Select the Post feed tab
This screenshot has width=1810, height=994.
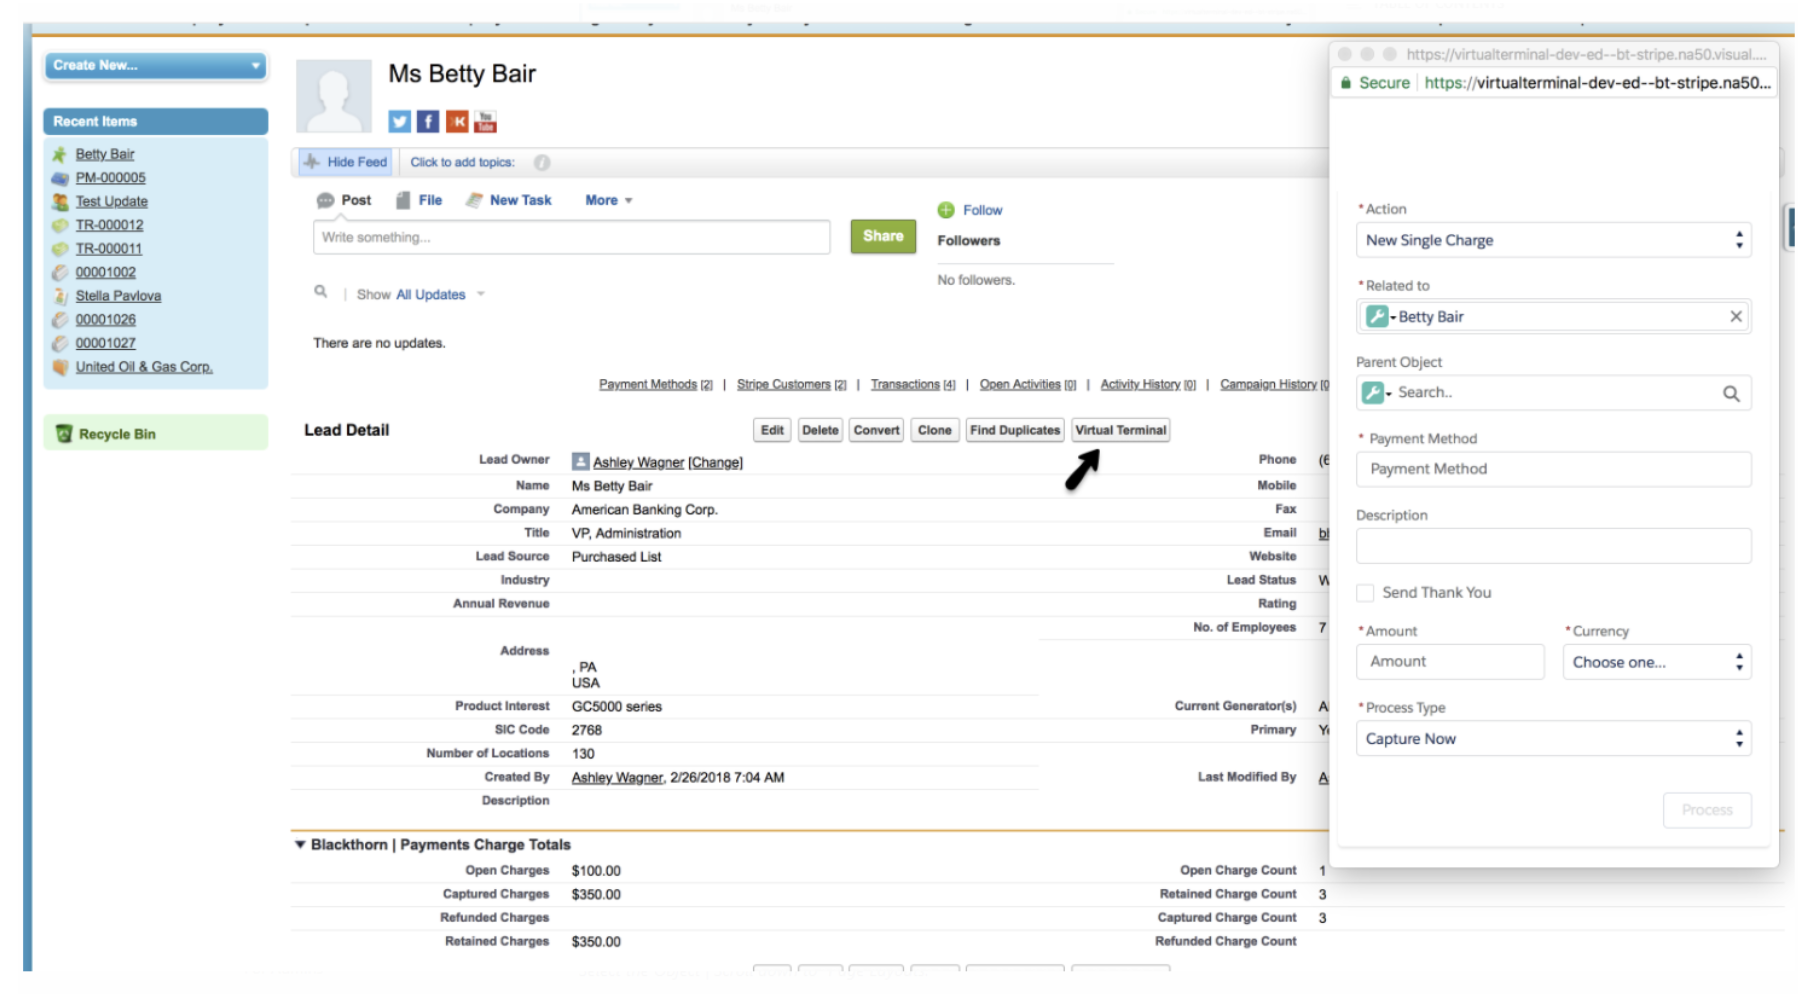pyautogui.click(x=344, y=200)
